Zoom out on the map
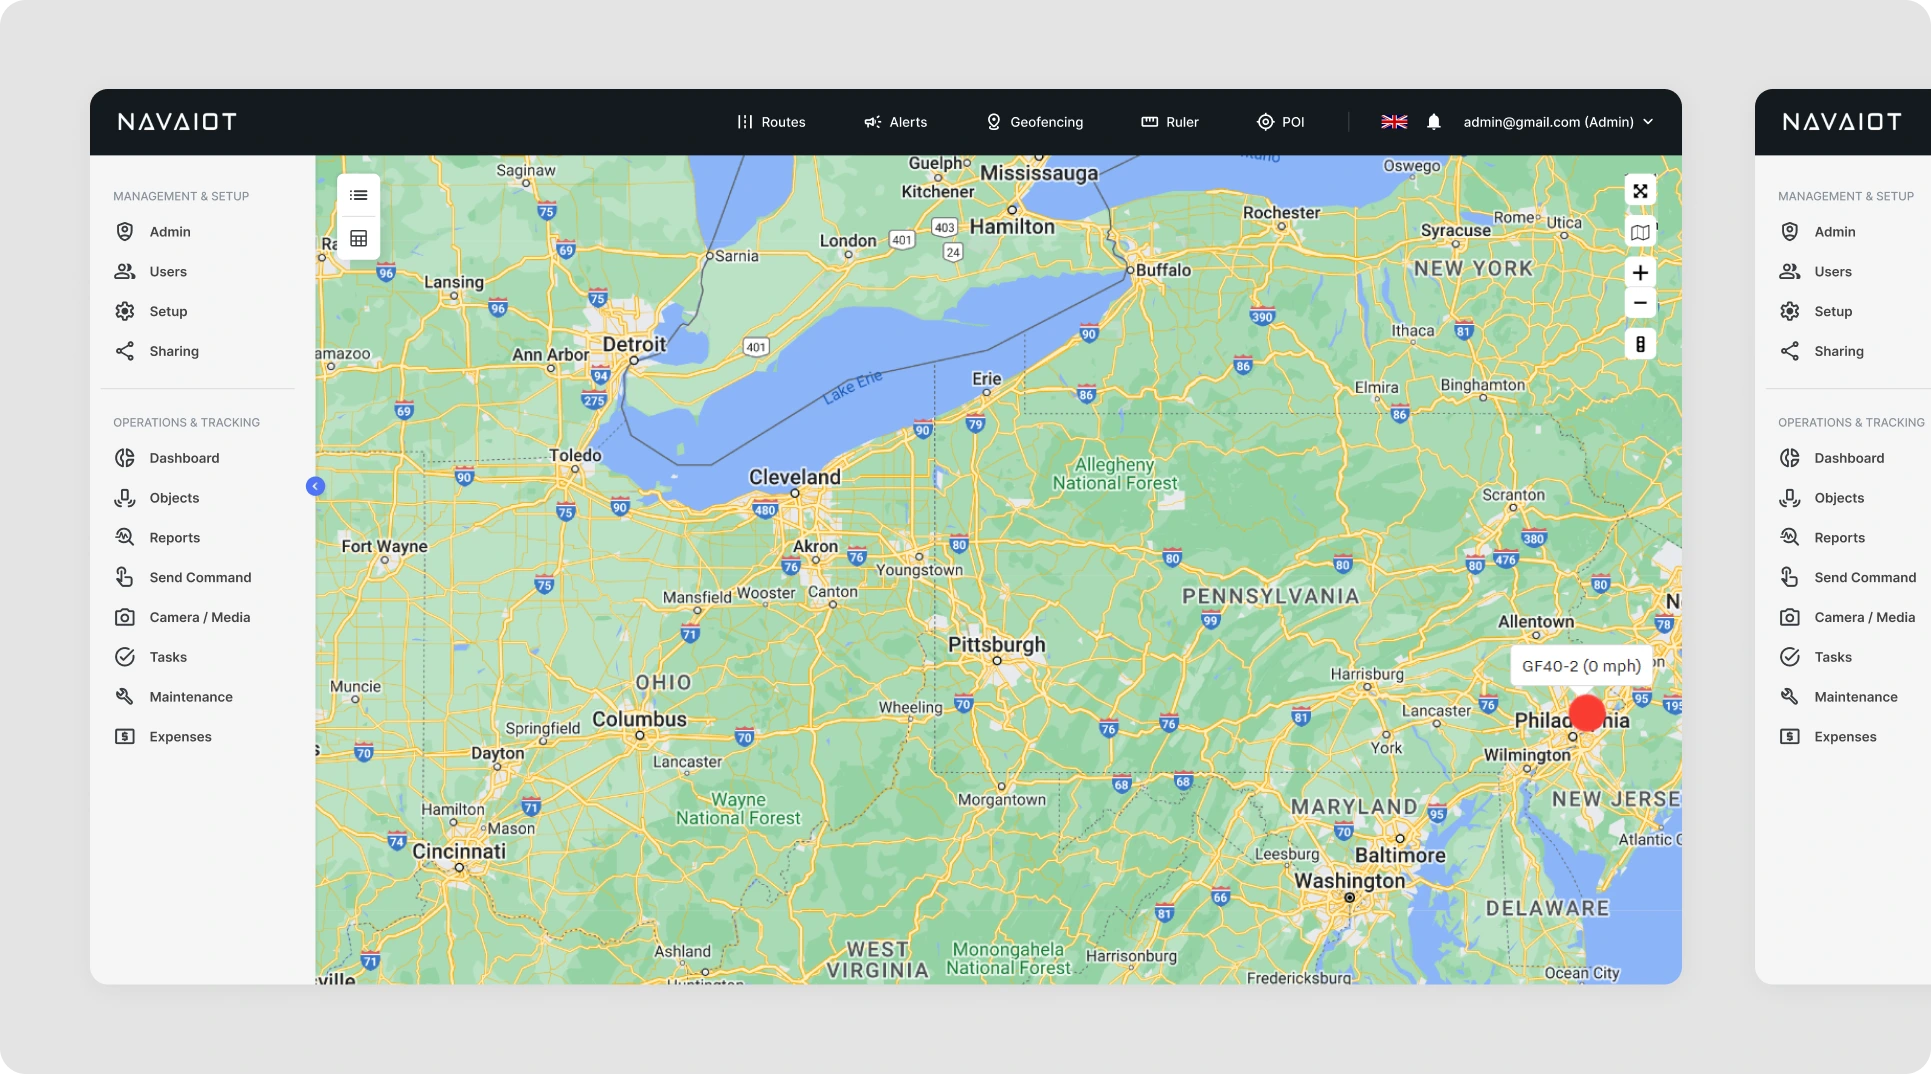This screenshot has width=1931, height=1074. 1640,303
